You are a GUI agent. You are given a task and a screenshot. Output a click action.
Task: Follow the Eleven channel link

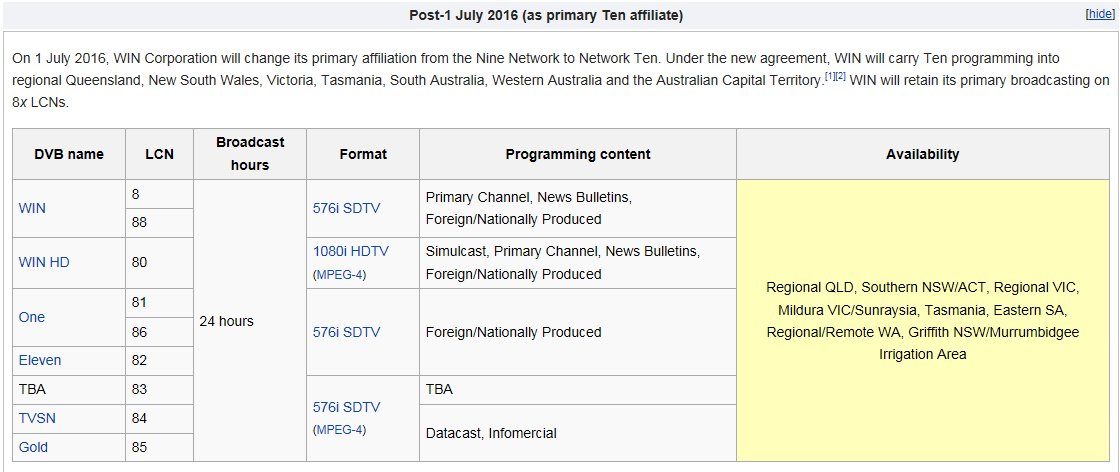pos(40,360)
